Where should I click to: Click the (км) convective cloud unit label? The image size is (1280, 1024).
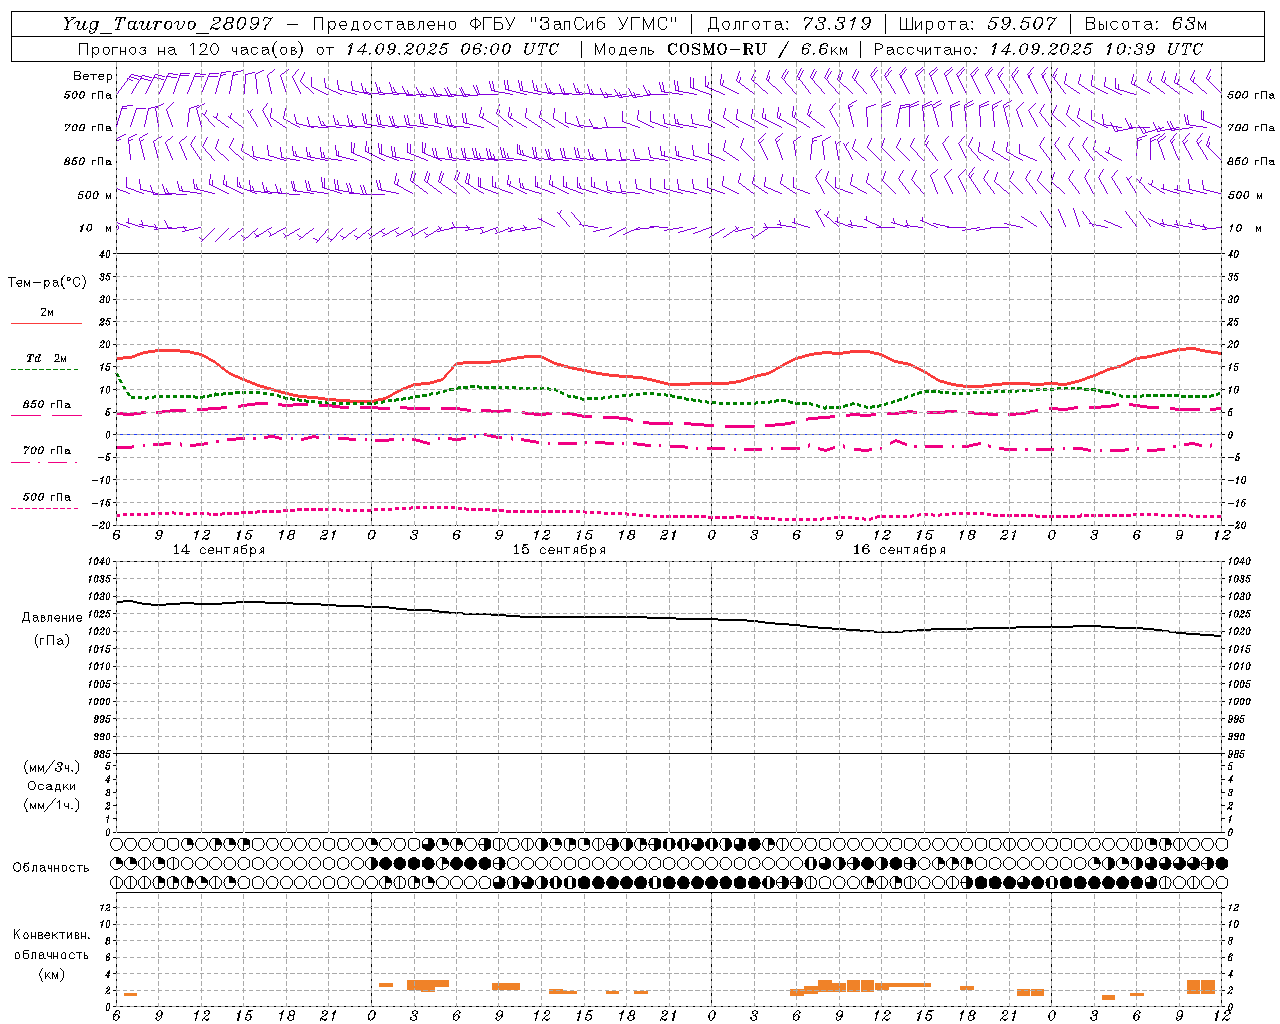tap(52, 974)
